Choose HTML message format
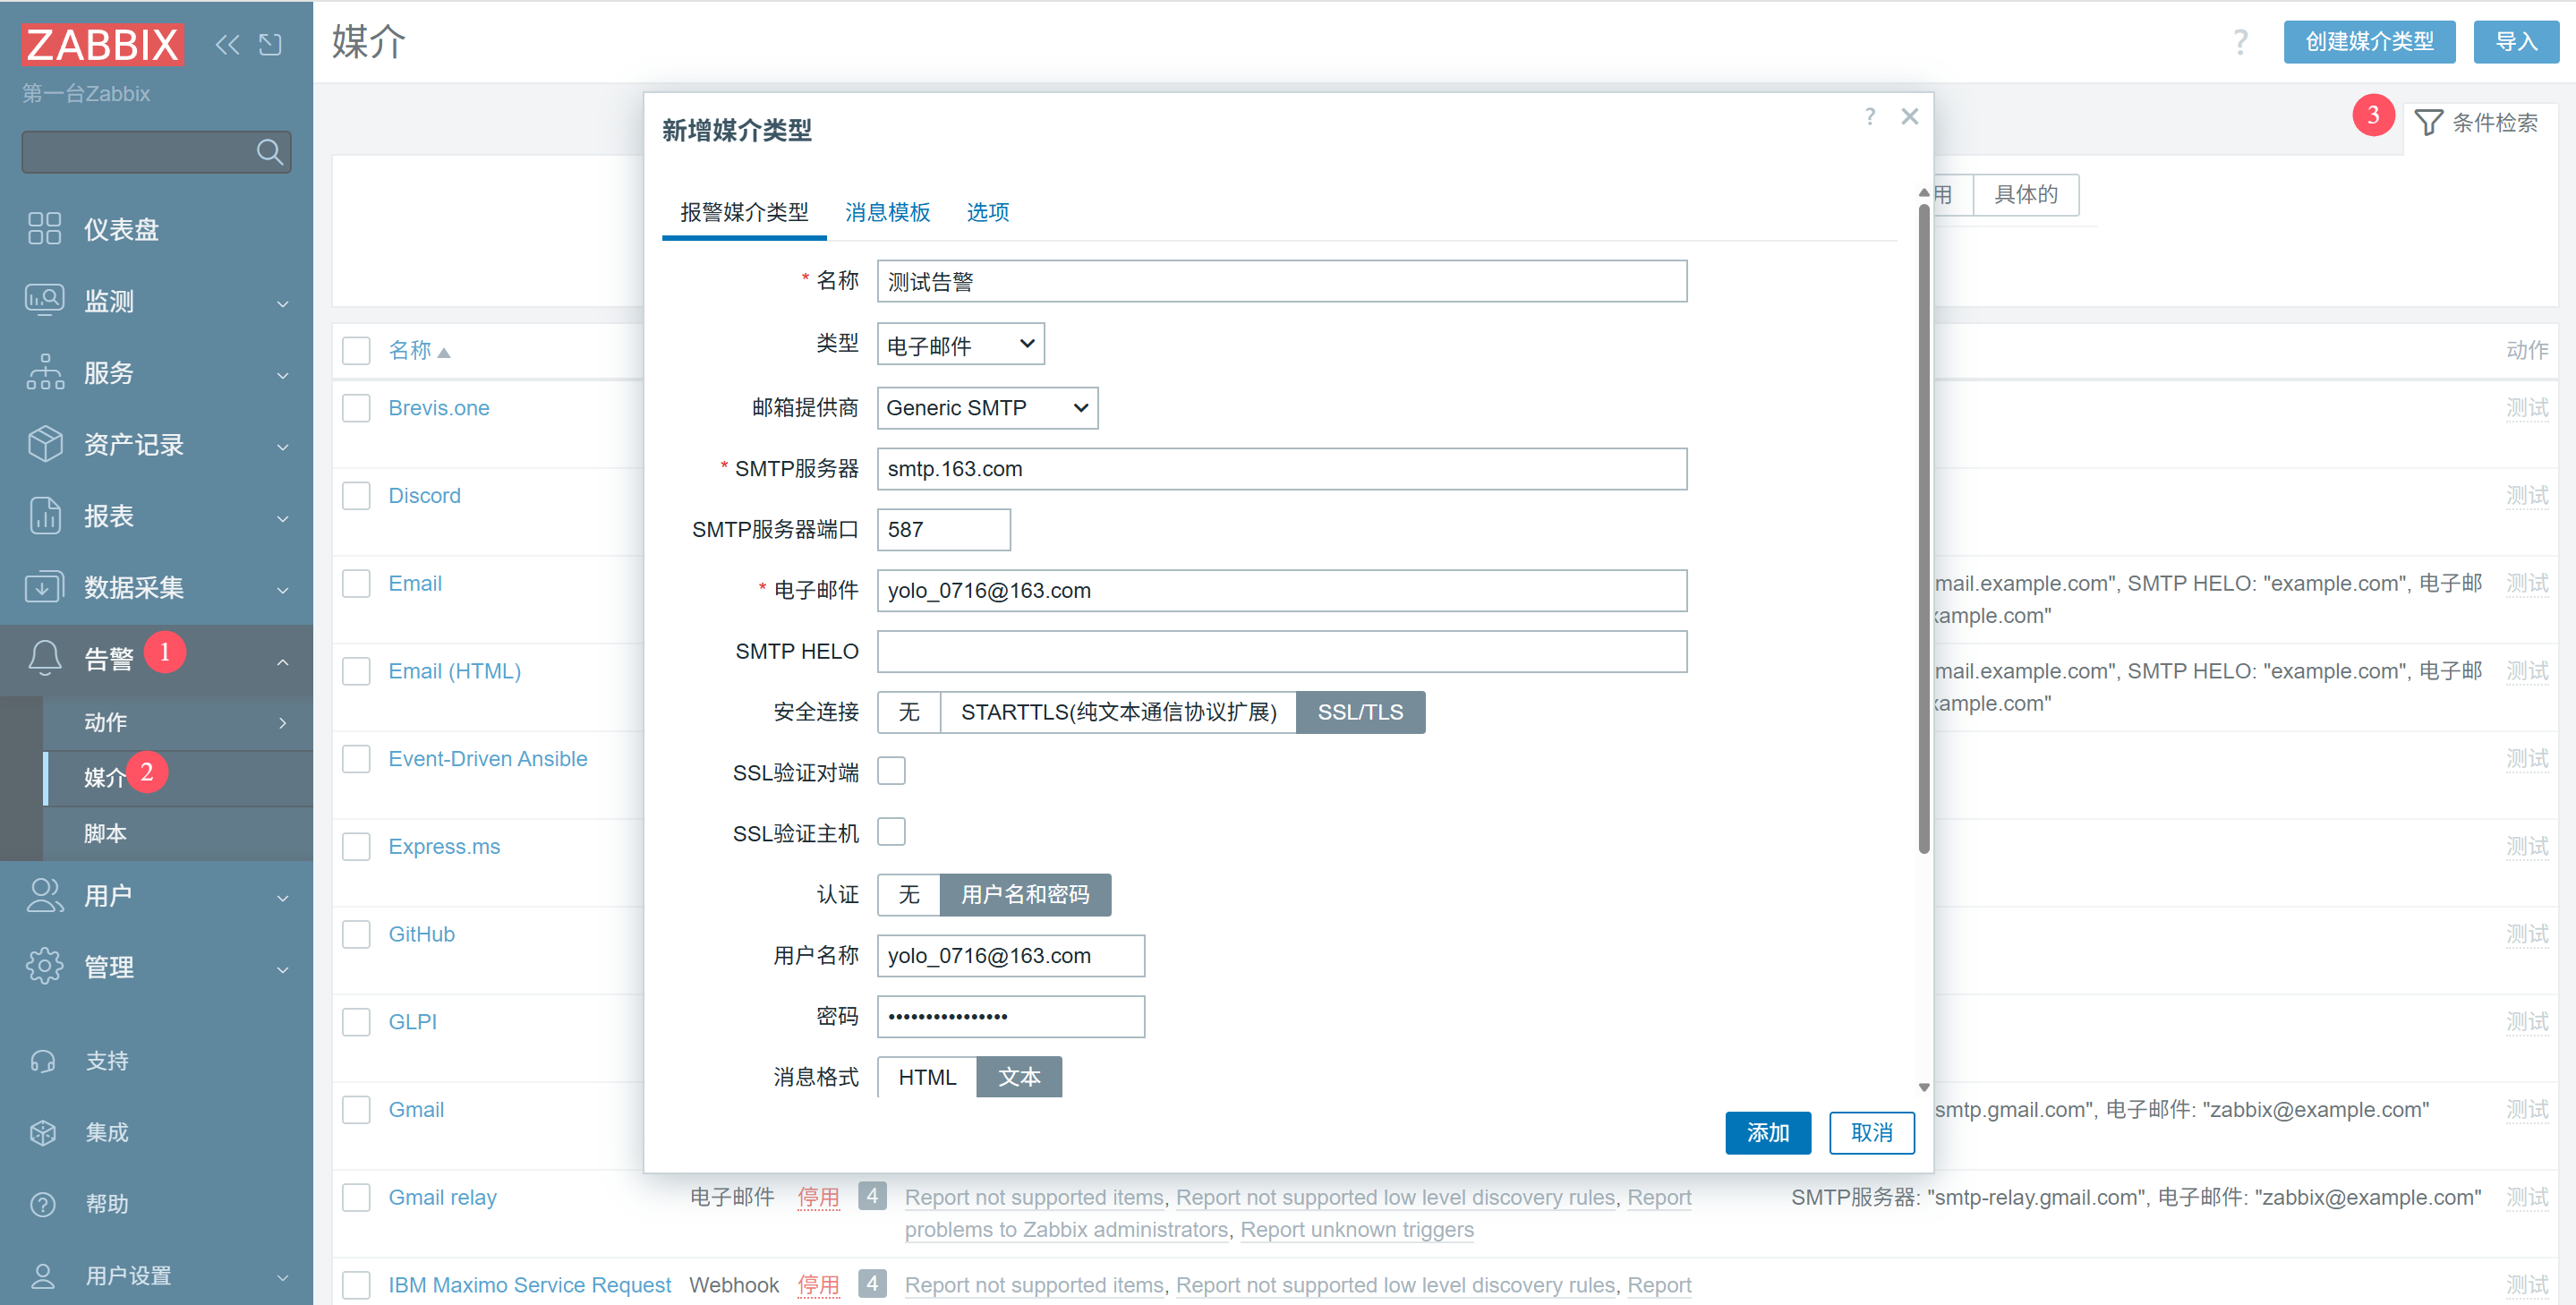 [927, 1077]
